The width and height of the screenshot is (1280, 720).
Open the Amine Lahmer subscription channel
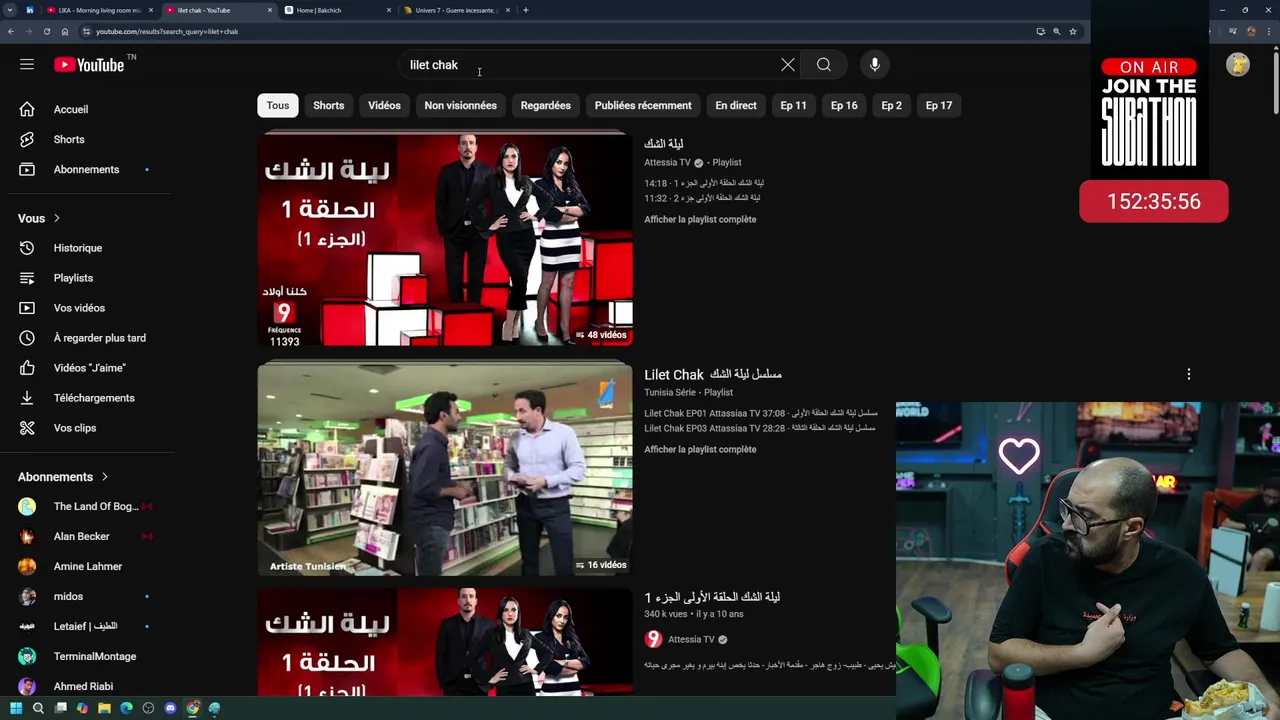point(86,566)
